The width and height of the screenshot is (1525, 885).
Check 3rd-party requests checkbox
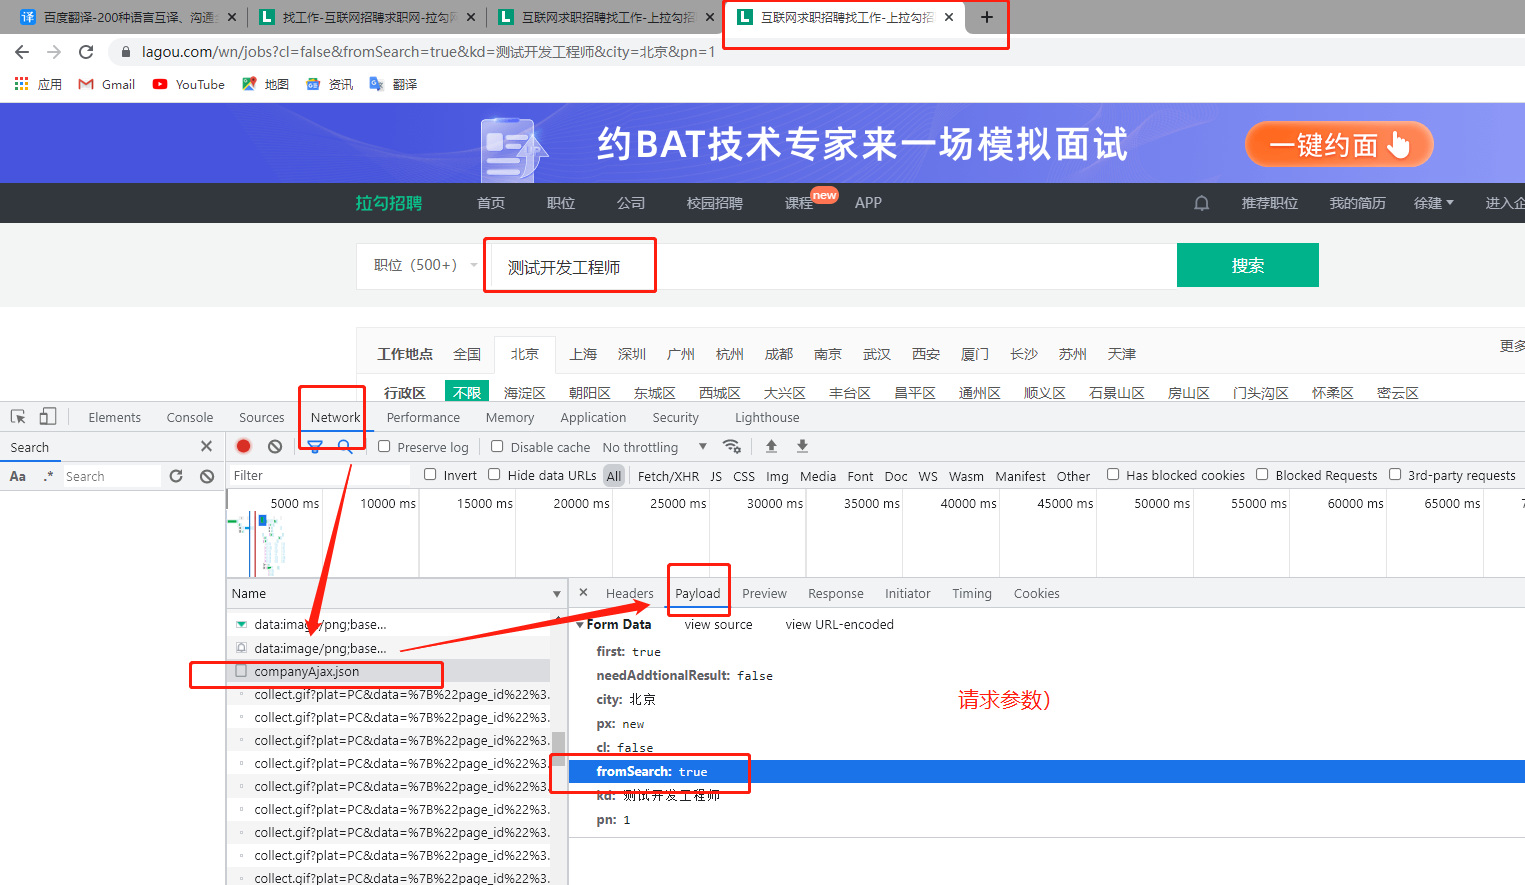click(x=1395, y=474)
